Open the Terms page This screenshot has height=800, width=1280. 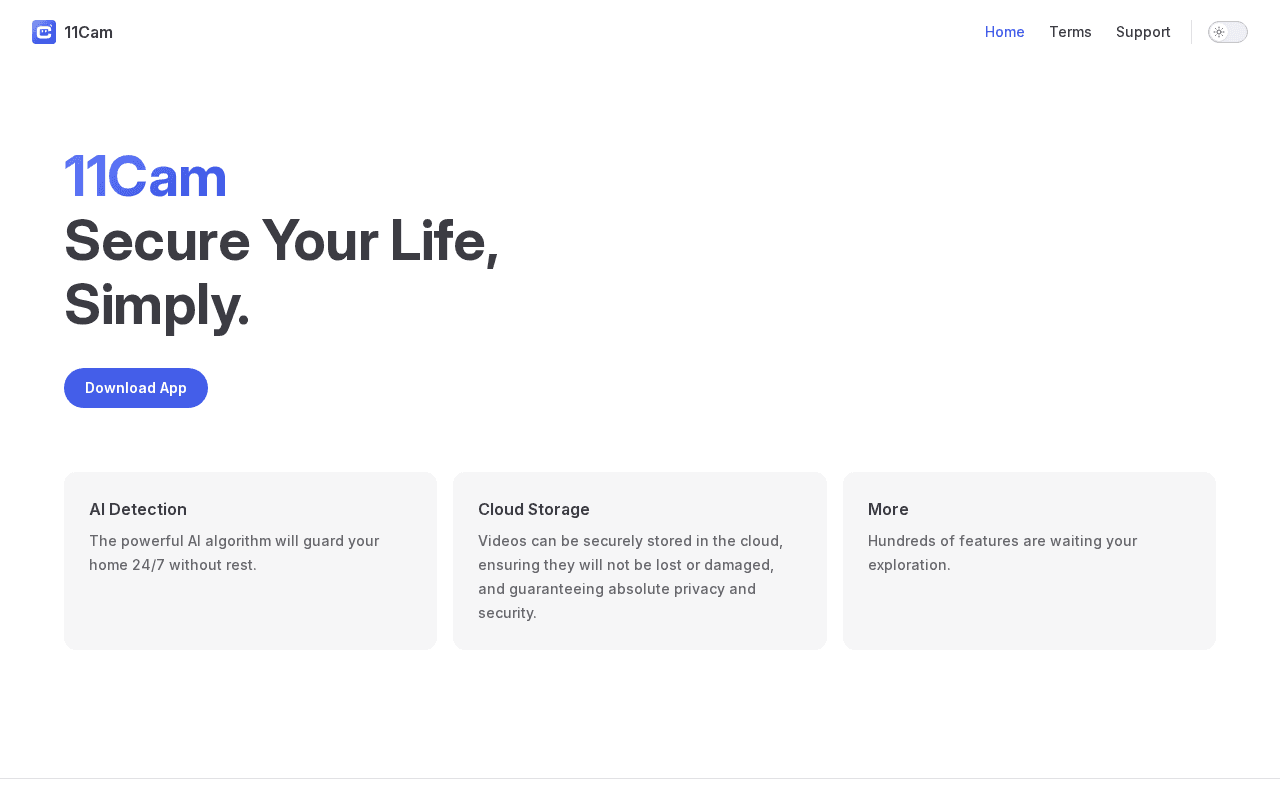point(1070,32)
